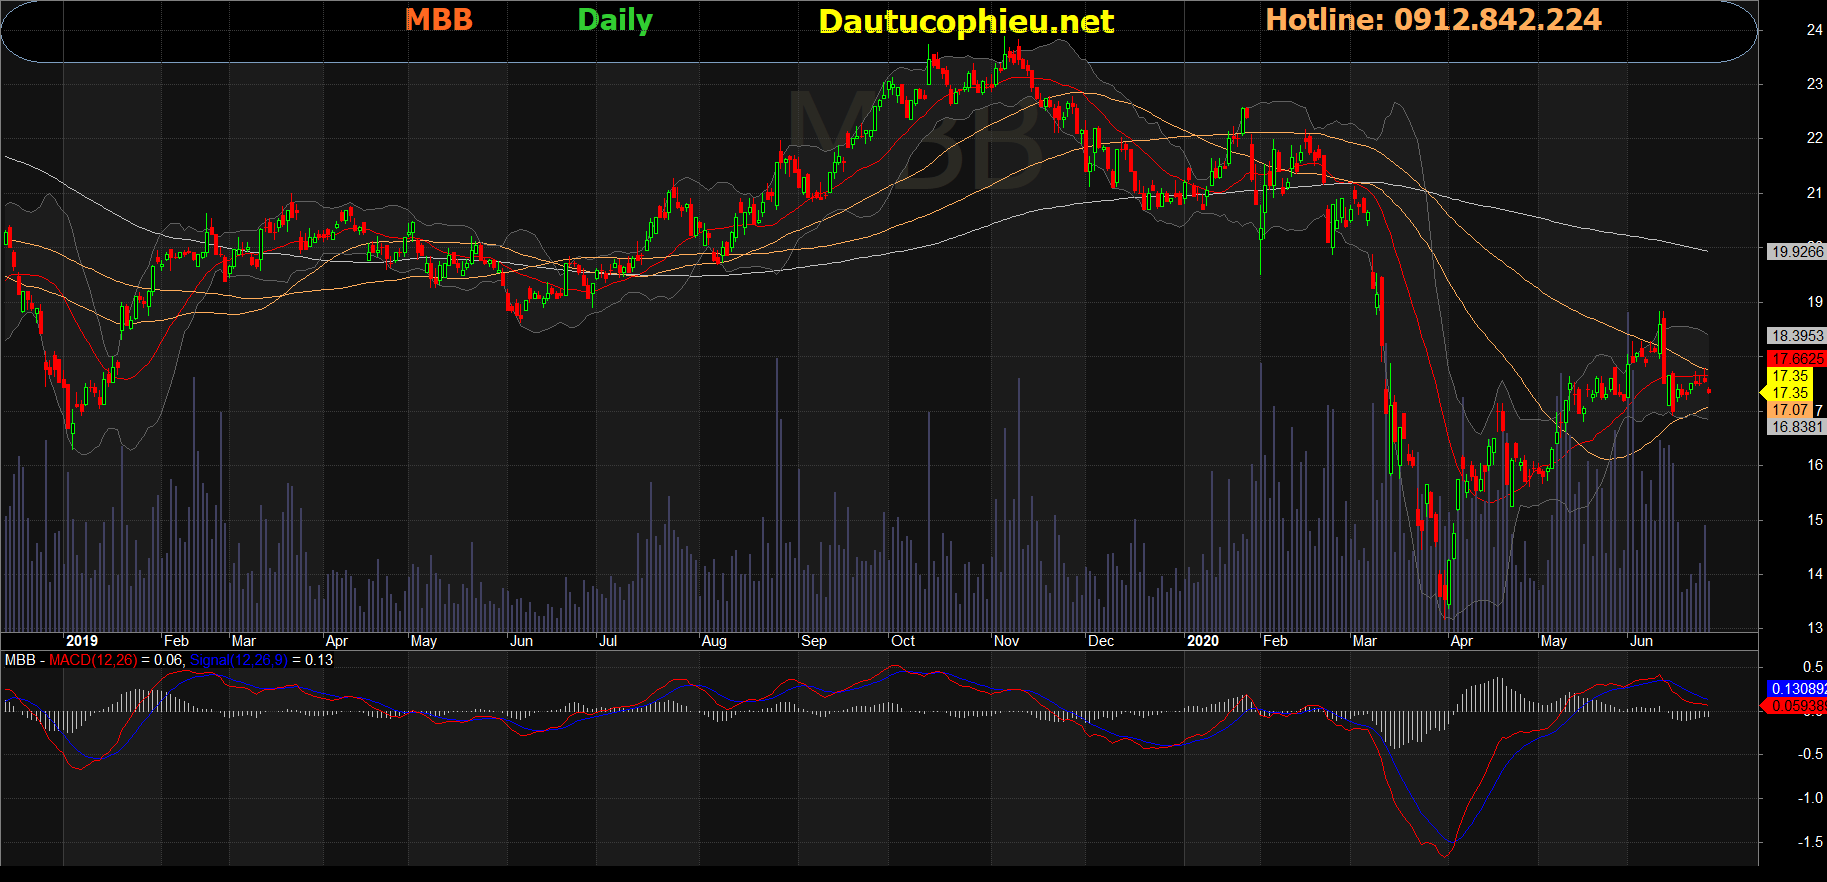Select the 19.9266 moving average price tag
The image size is (1827, 882).
click(1796, 252)
